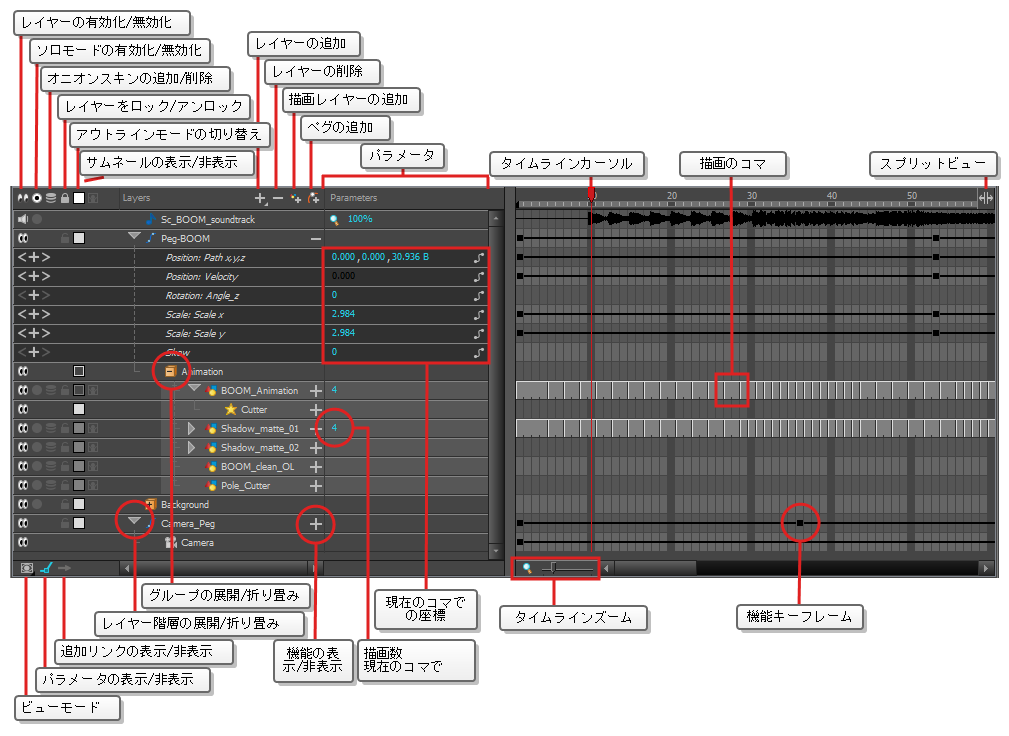
Task: Disable the BOOM_Animation layer
Action: 23,391
